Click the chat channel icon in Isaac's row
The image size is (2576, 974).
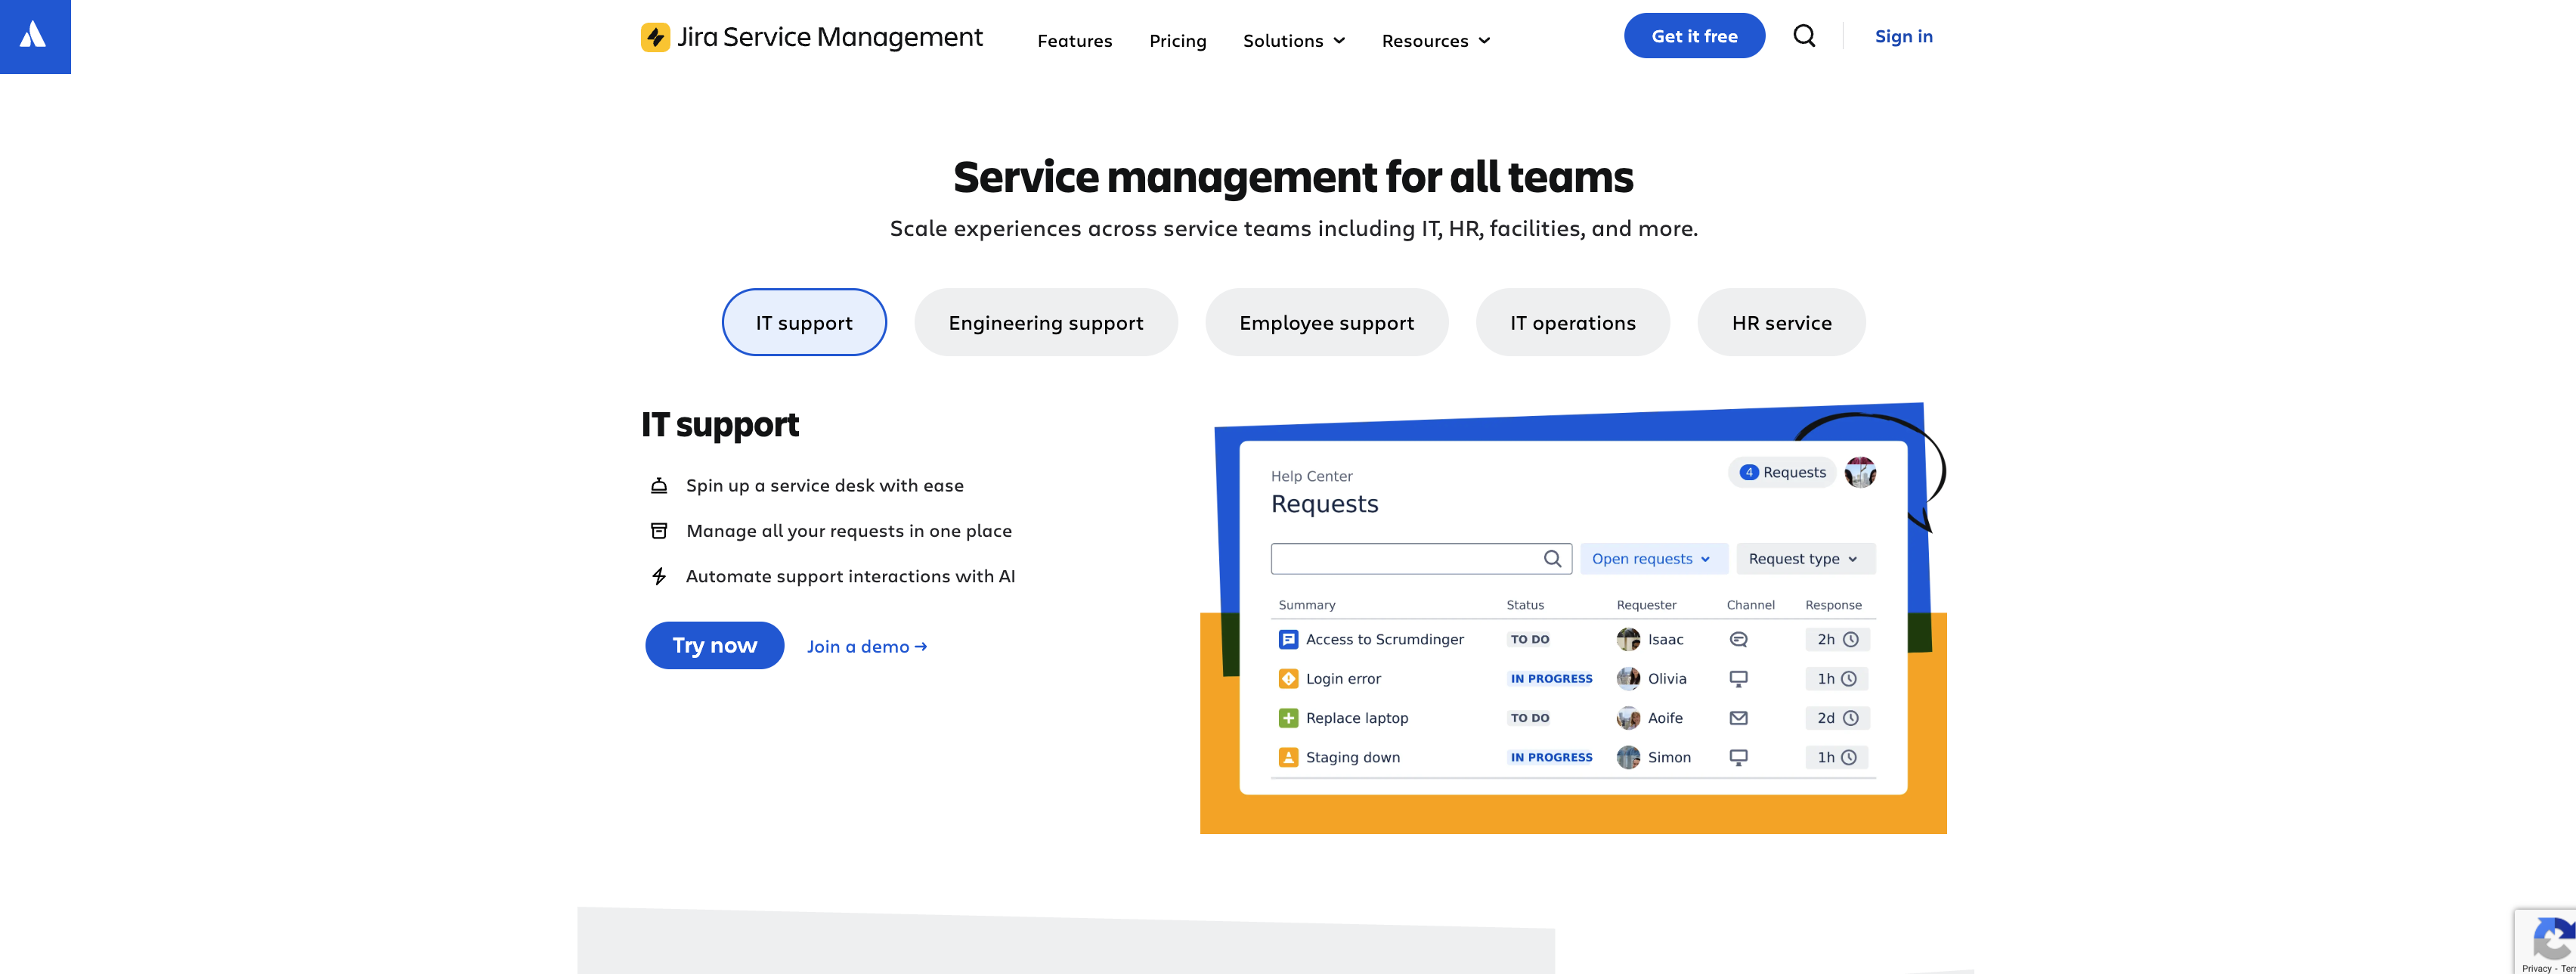click(x=1738, y=639)
